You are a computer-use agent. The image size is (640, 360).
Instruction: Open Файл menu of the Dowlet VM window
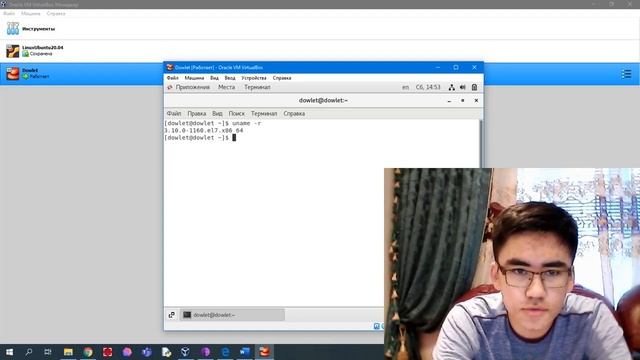[x=173, y=78]
